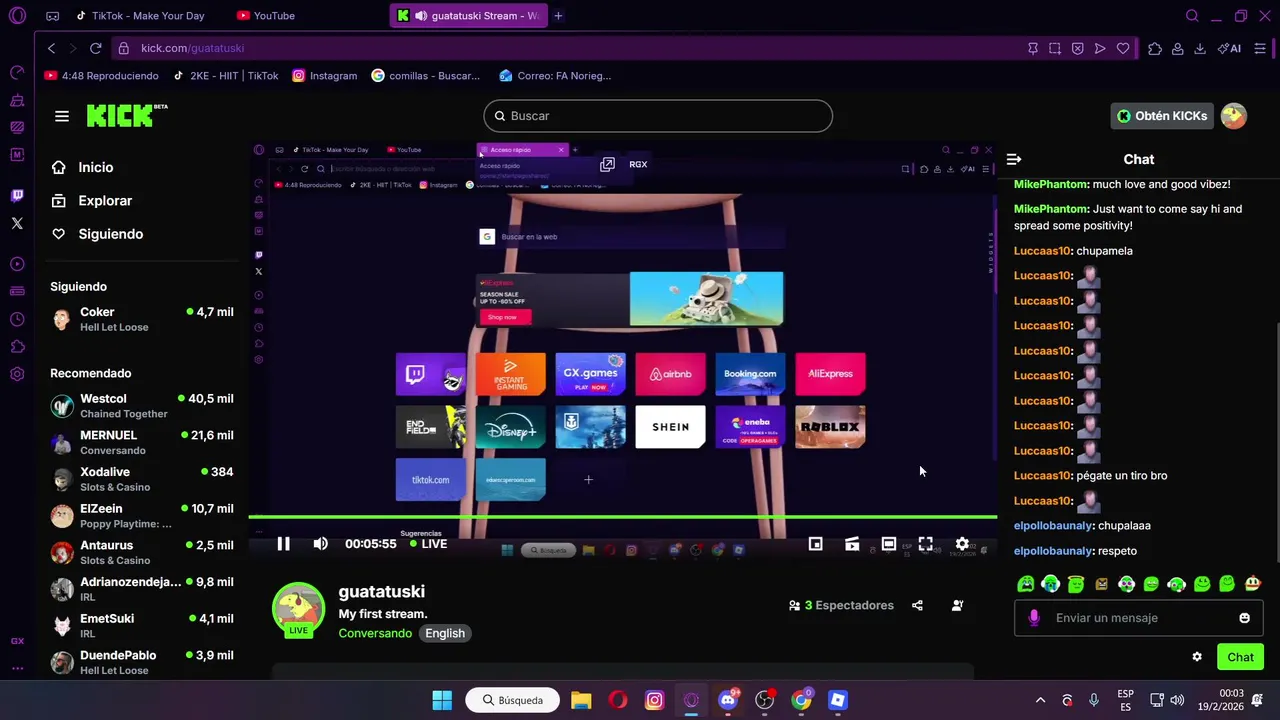Viewport: 1280px width, 720px height.
Task: Open the emoji picker in message box
Action: 1244,618
